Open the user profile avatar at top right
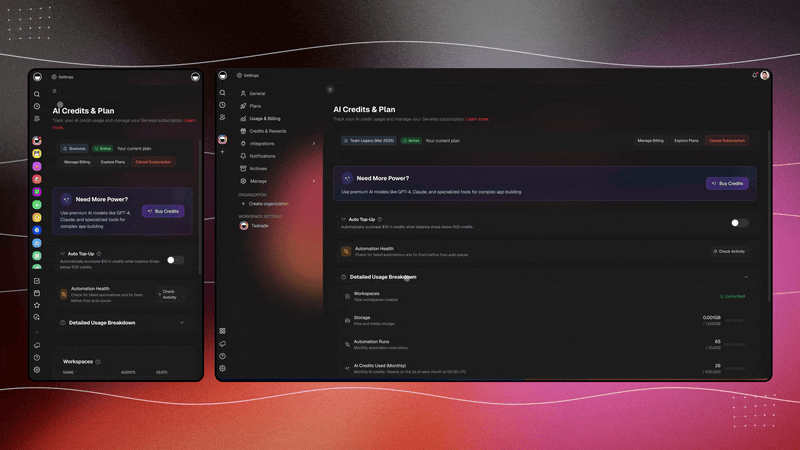The width and height of the screenshot is (800, 450). (x=765, y=75)
